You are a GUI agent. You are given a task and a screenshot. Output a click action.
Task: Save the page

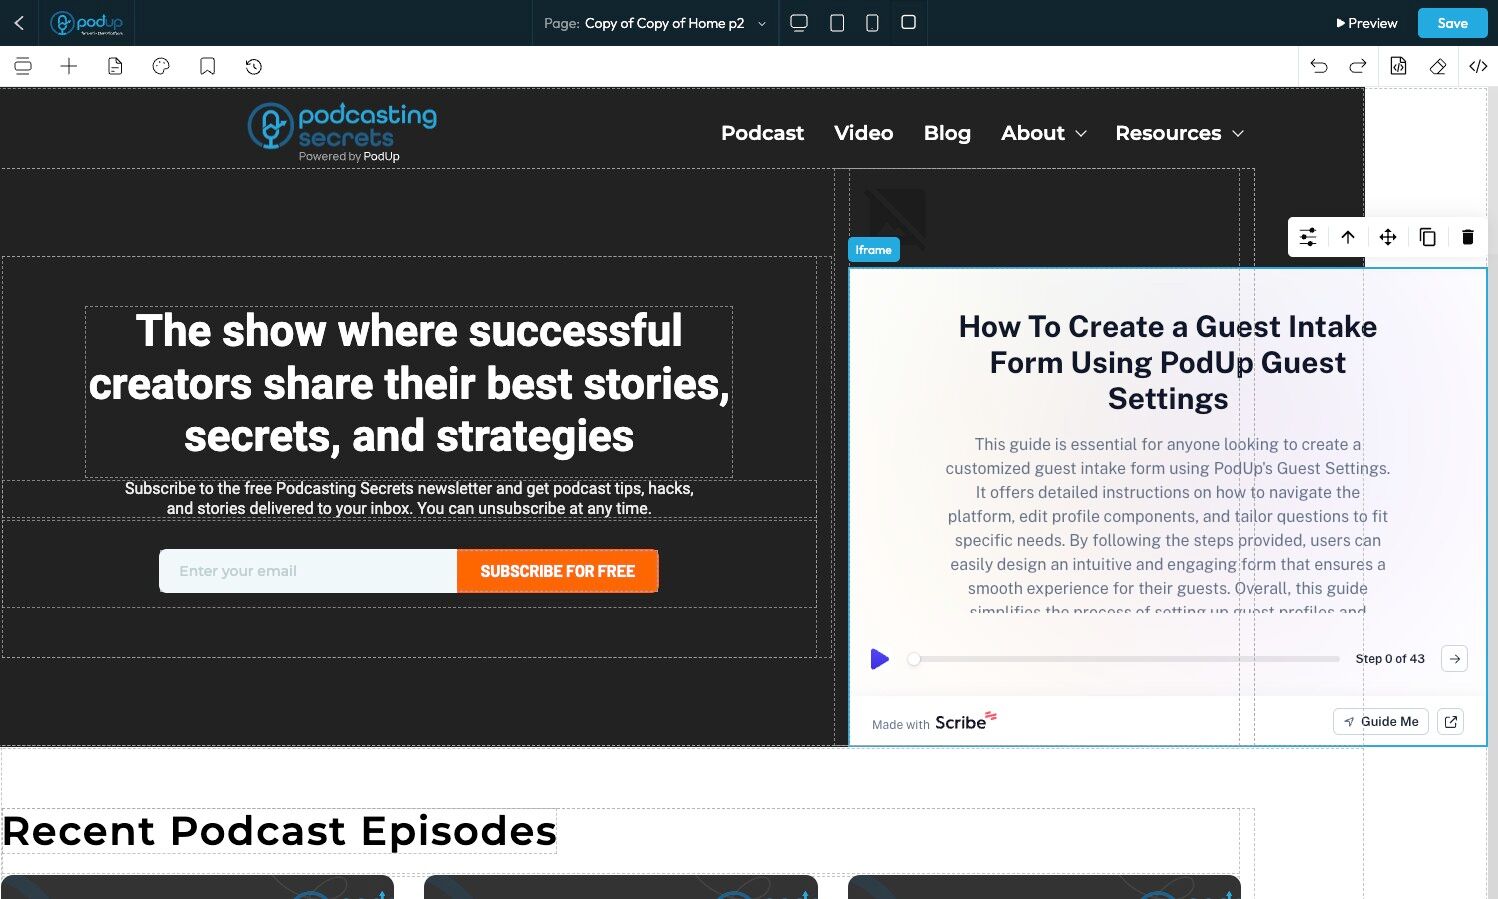click(1453, 23)
